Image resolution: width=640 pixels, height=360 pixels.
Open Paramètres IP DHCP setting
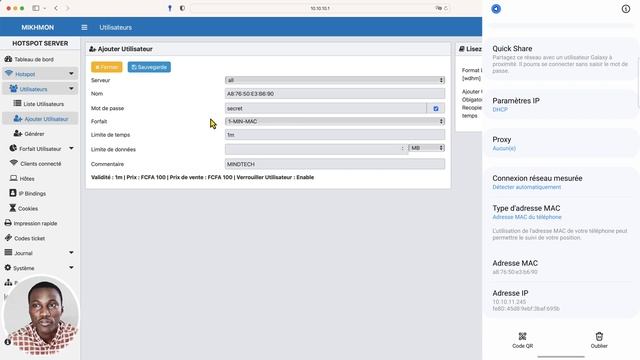click(x=560, y=104)
